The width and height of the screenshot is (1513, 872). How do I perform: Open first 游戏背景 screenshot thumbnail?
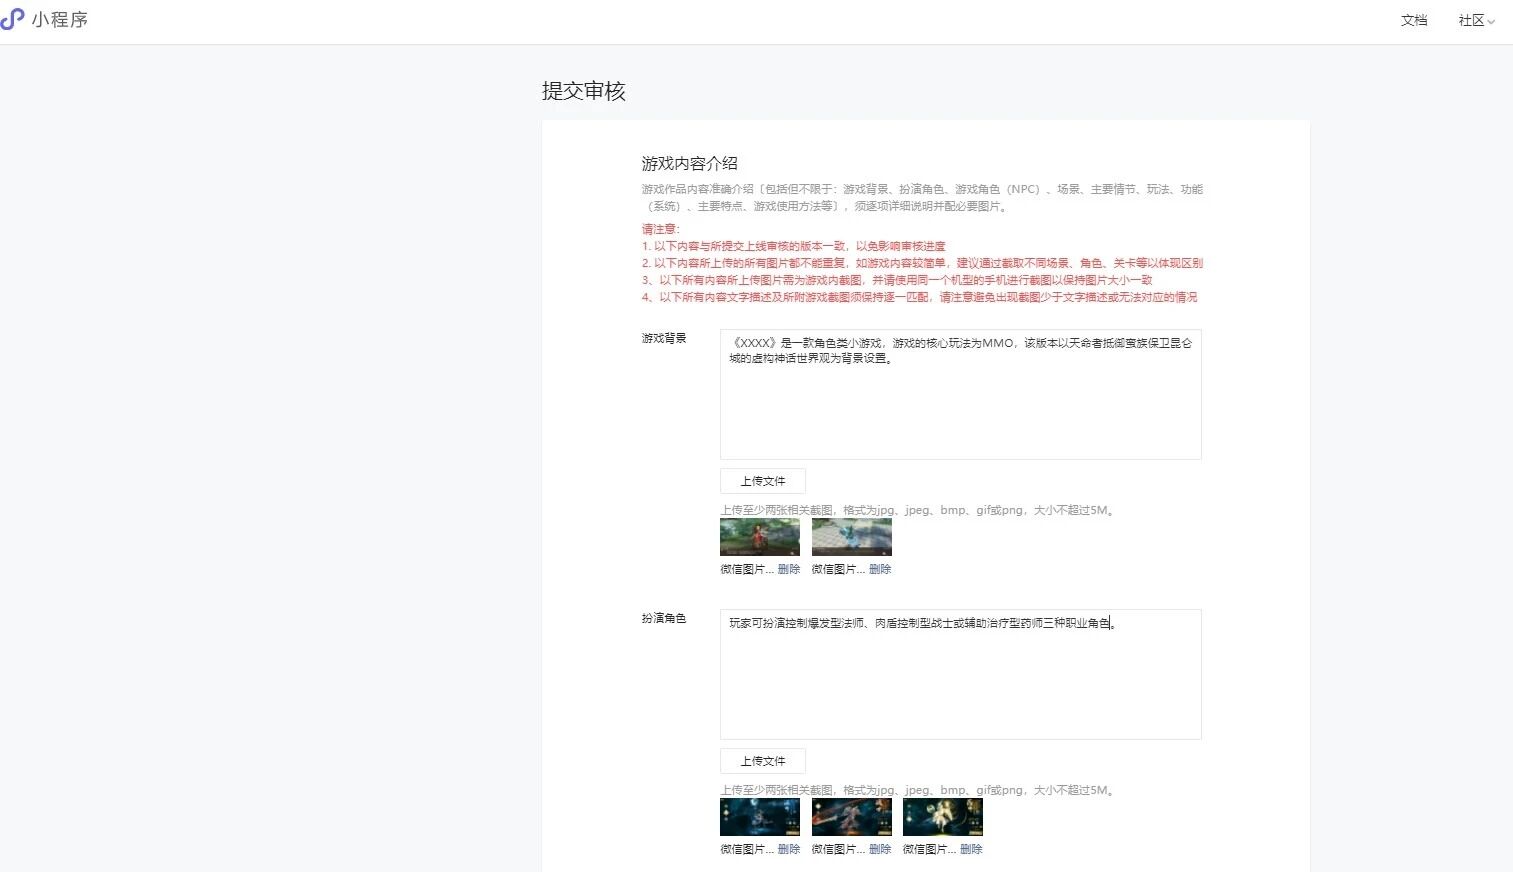pyautogui.click(x=760, y=537)
